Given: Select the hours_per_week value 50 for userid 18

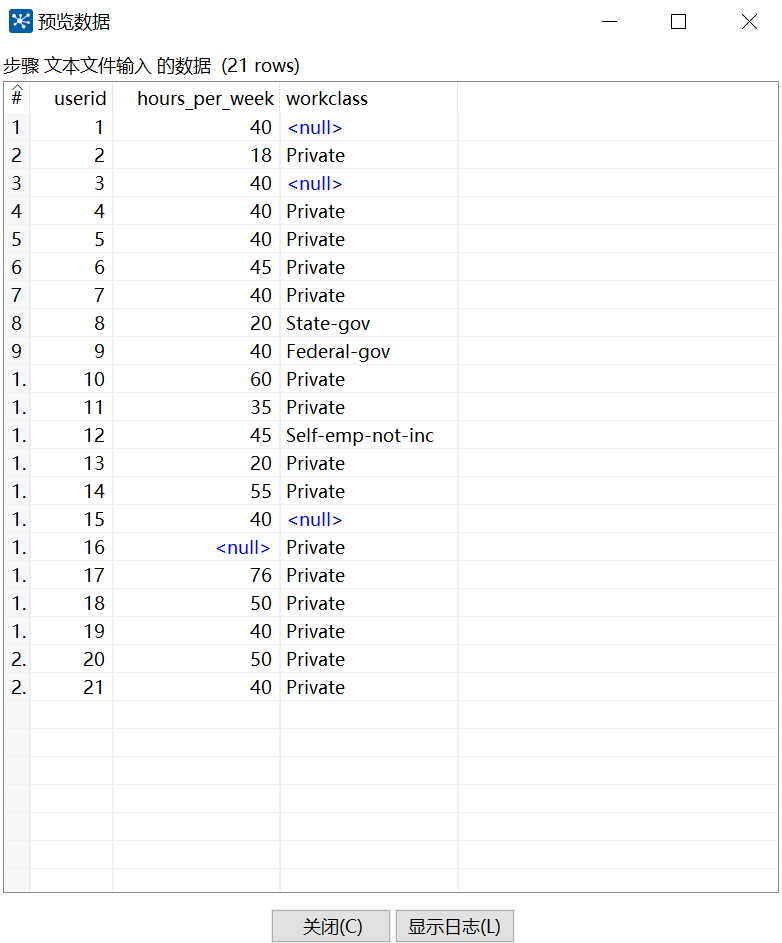Looking at the screenshot, I should coord(197,603).
